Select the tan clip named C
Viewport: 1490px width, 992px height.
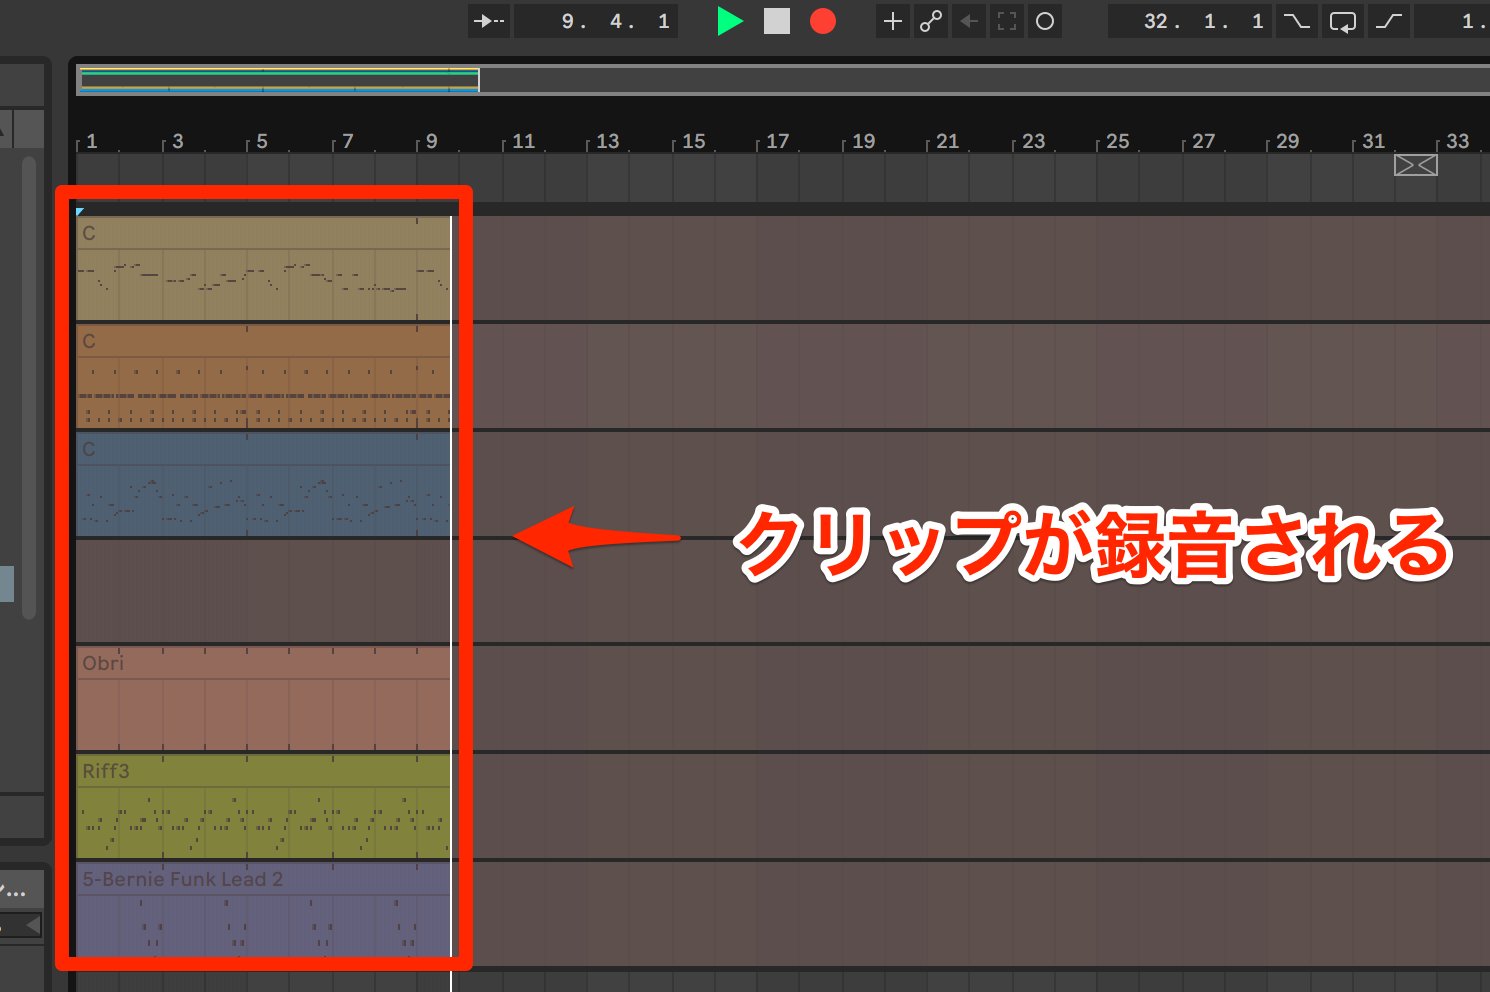[x=264, y=269]
